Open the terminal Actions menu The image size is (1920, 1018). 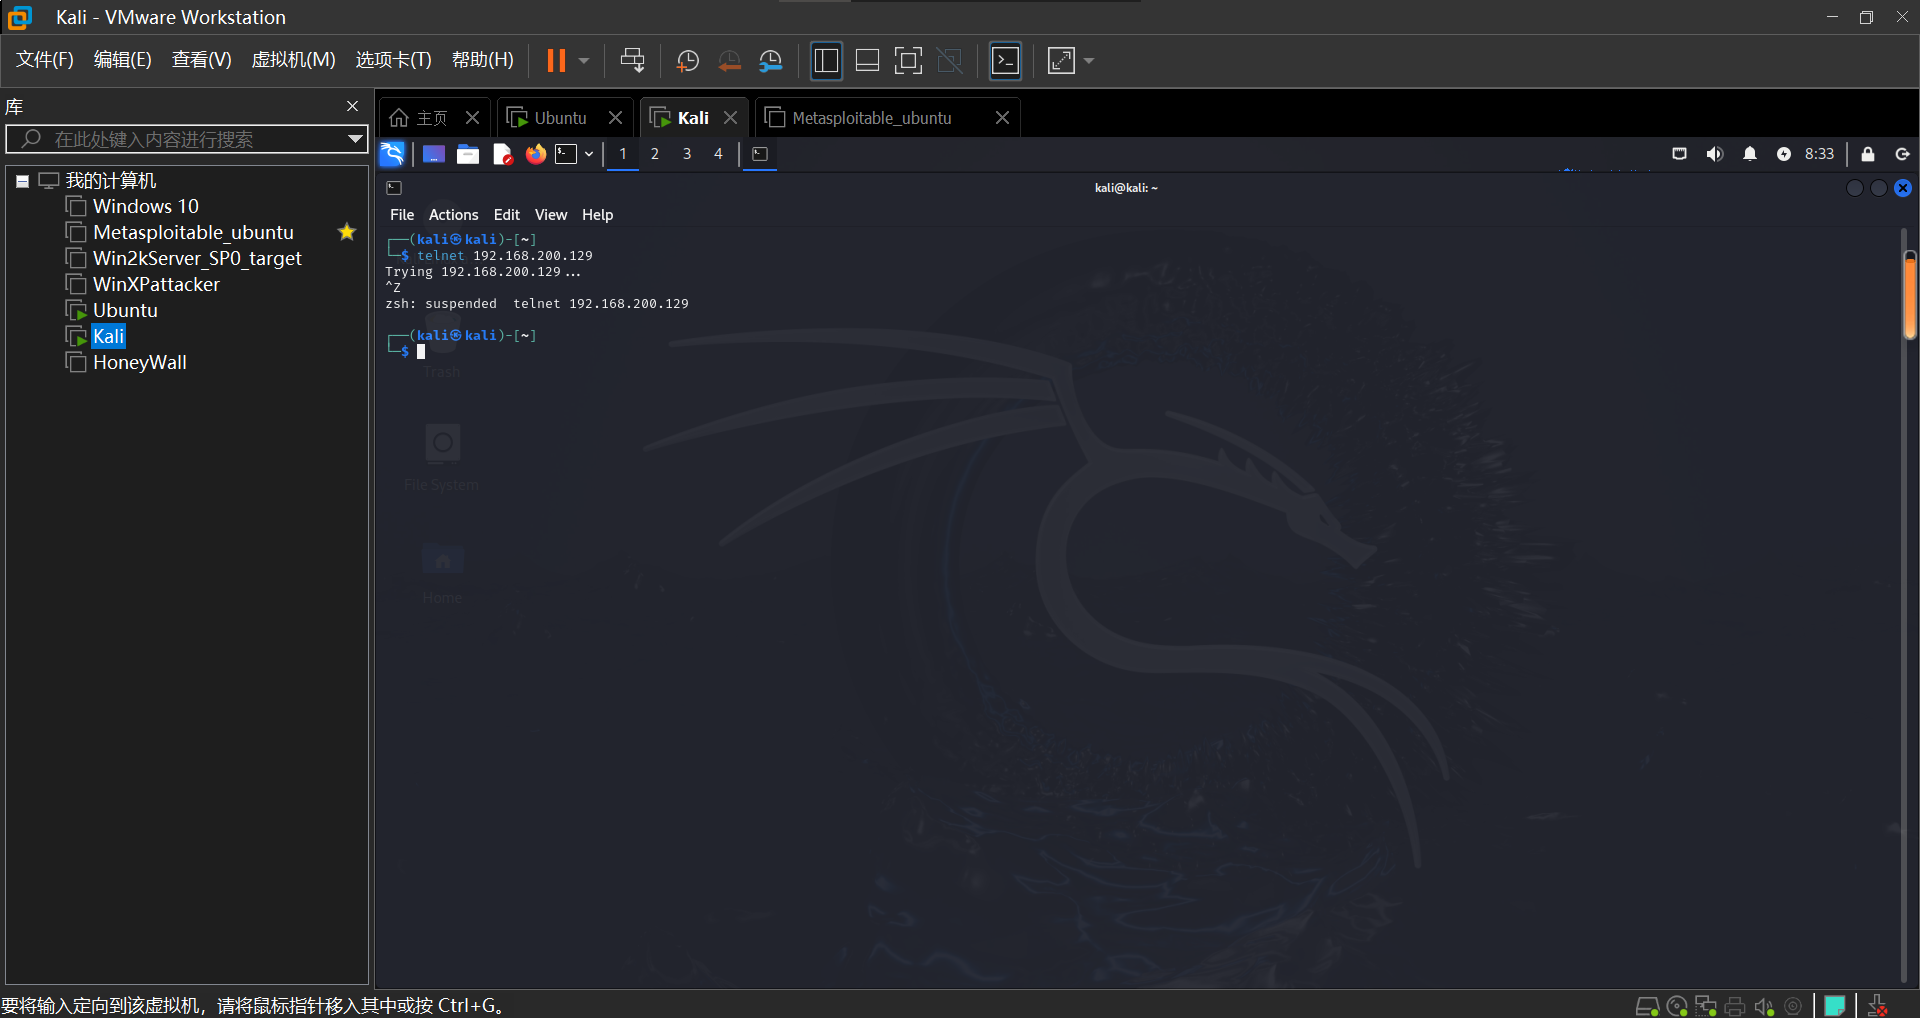tap(453, 215)
